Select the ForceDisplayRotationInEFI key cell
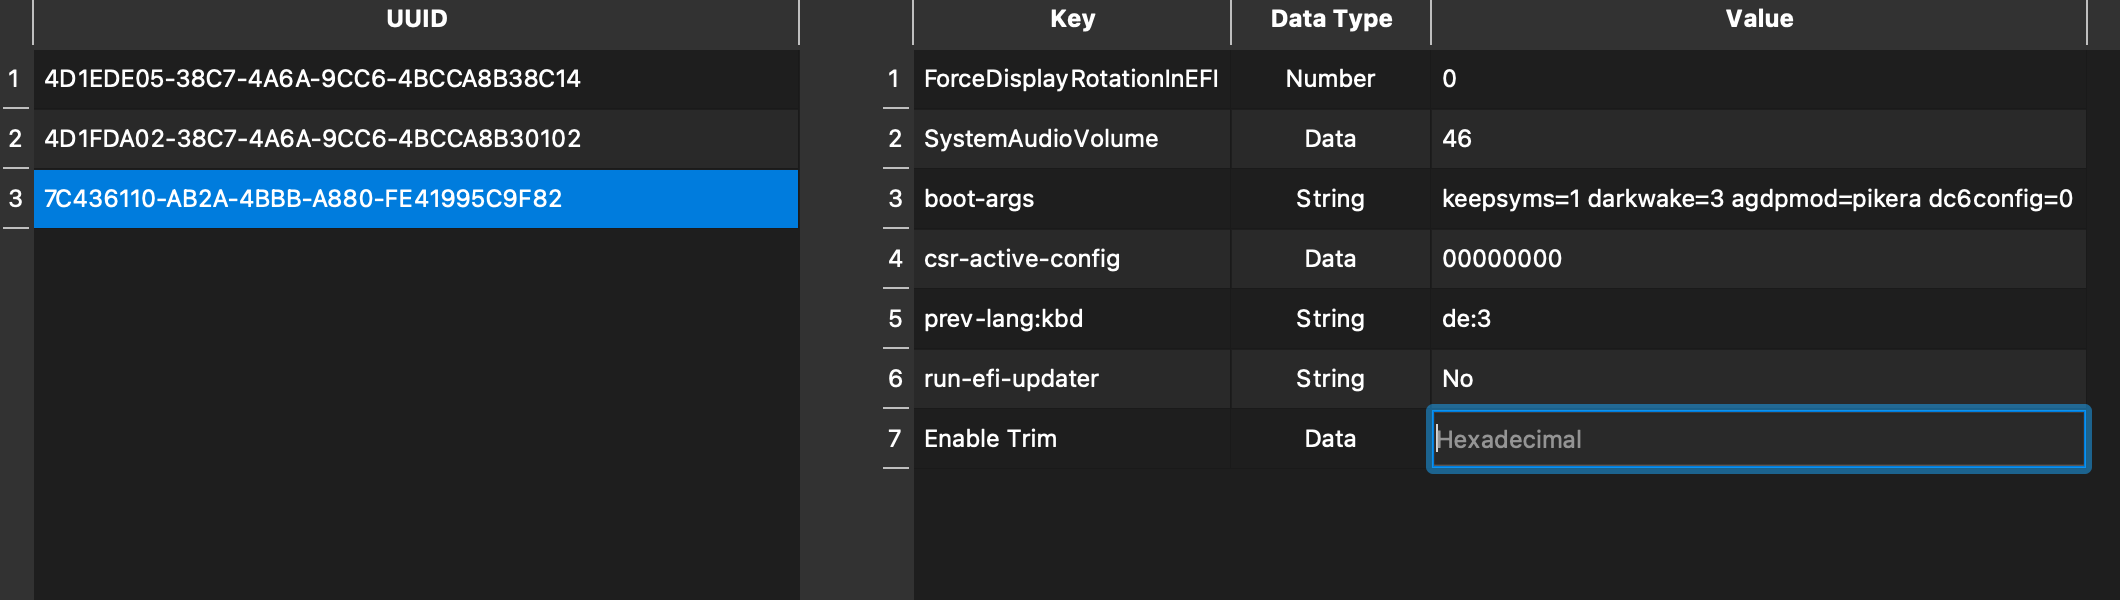Viewport: 2120px width, 600px height. pyautogui.click(x=1070, y=79)
